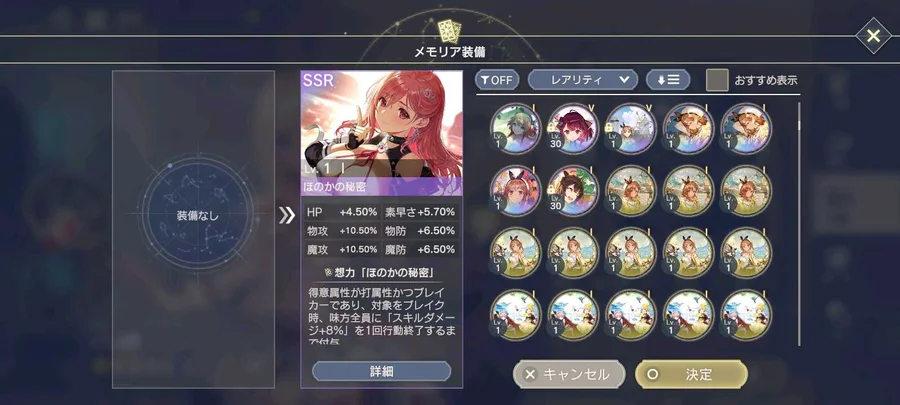Viewport: 900px width, 405px height.
Task: Select the first memoria icon in third row
Action: point(515,253)
